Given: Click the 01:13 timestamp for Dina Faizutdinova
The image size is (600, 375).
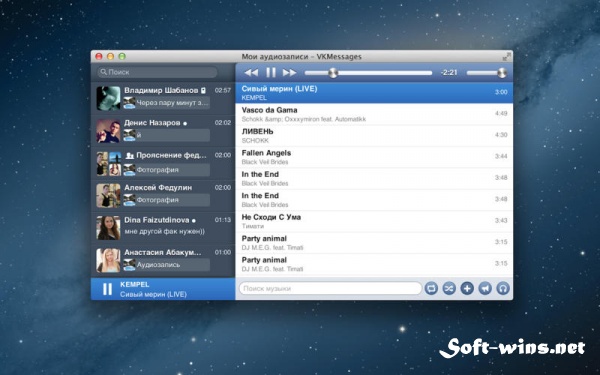Looking at the screenshot, I should pos(223,220).
